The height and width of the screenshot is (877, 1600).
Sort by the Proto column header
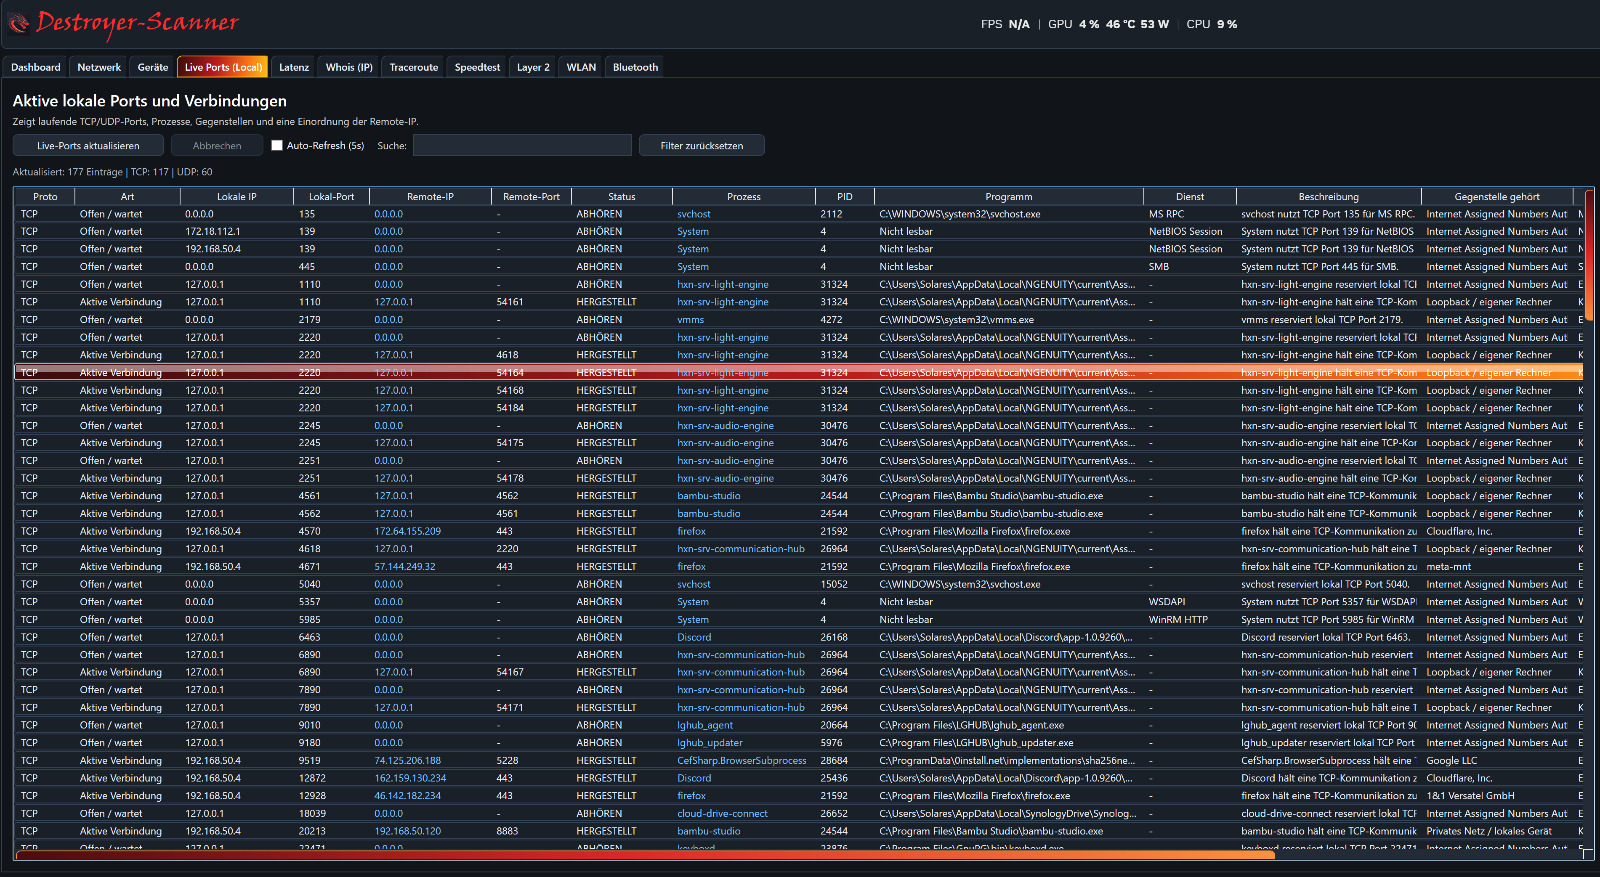(45, 197)
